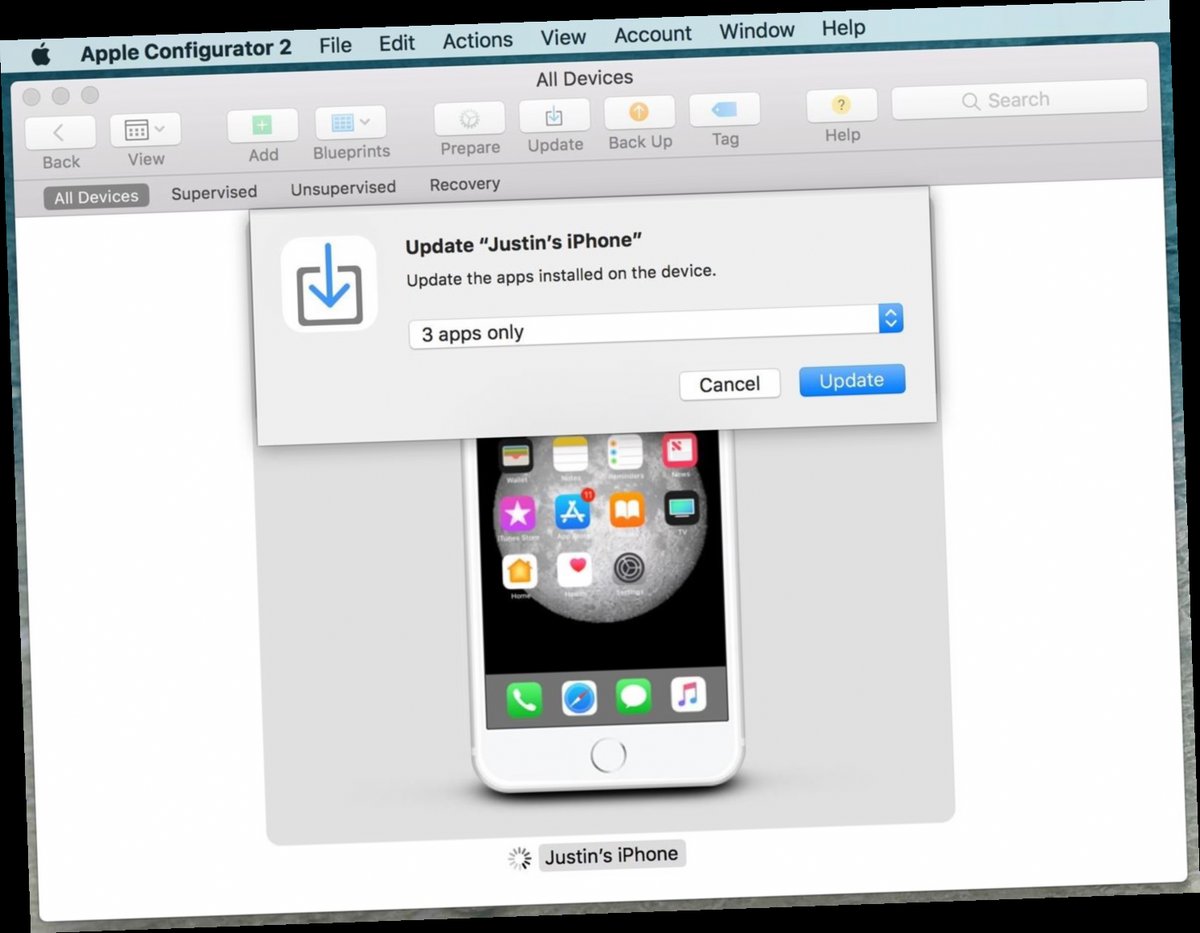Open the Window menu

pyautogui.click(x=757, y=30)
